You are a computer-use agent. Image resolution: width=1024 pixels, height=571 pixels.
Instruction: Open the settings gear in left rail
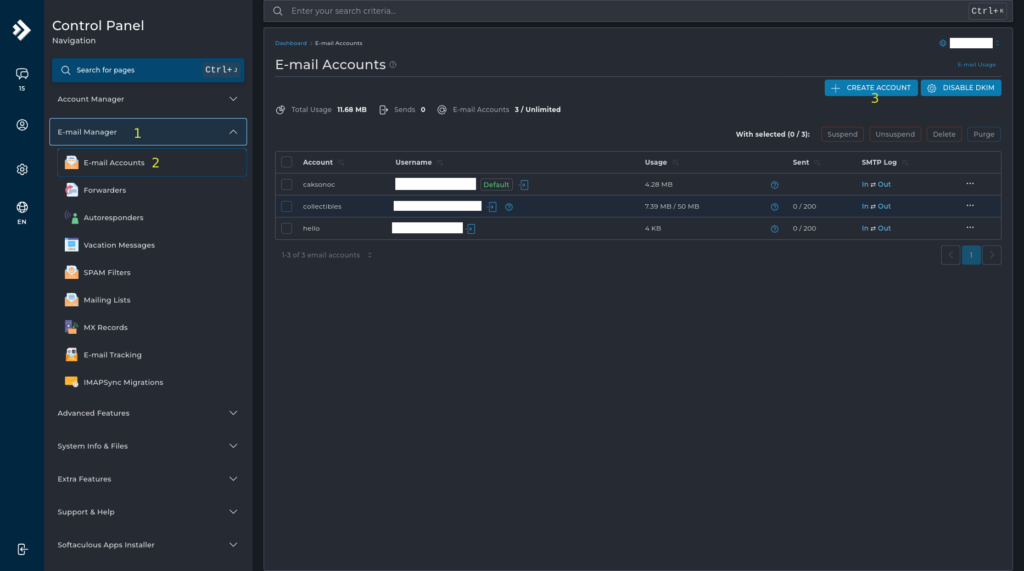pos(22,169)
